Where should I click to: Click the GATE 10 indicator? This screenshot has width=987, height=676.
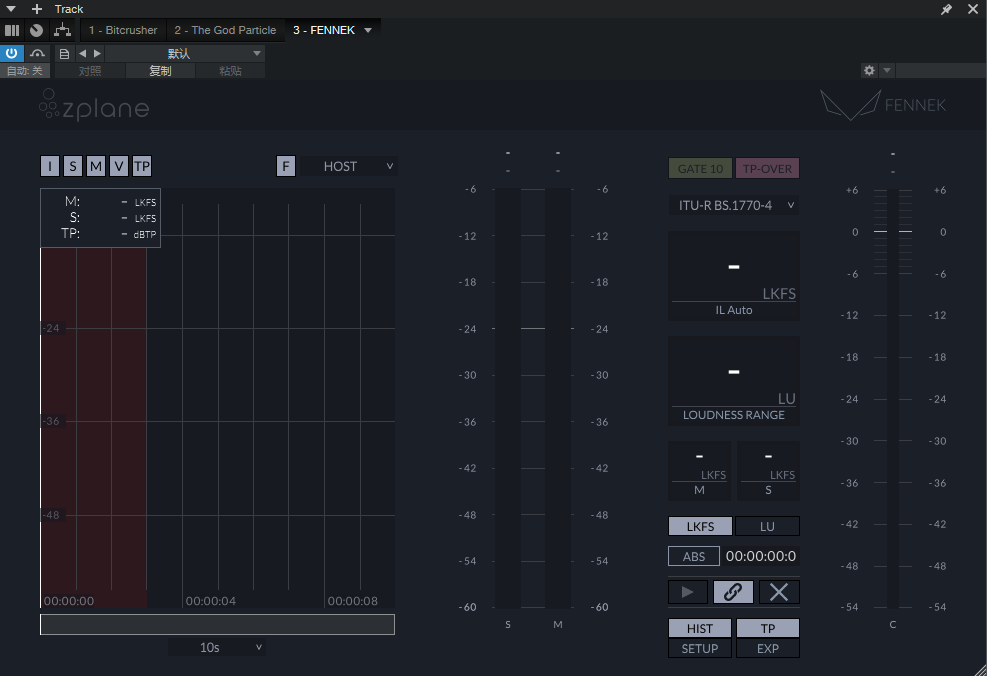[700, 169]
